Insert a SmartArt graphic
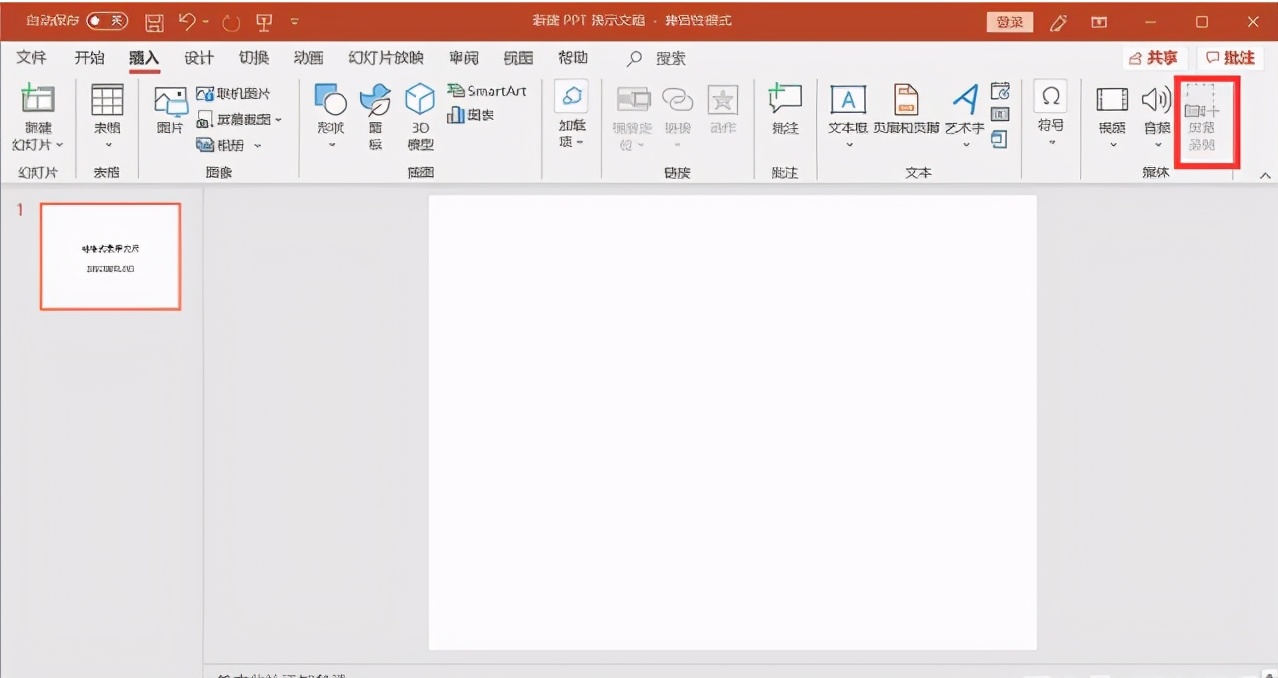Image resolution: width=1278 pixels, height=678 pixels. 486,91
